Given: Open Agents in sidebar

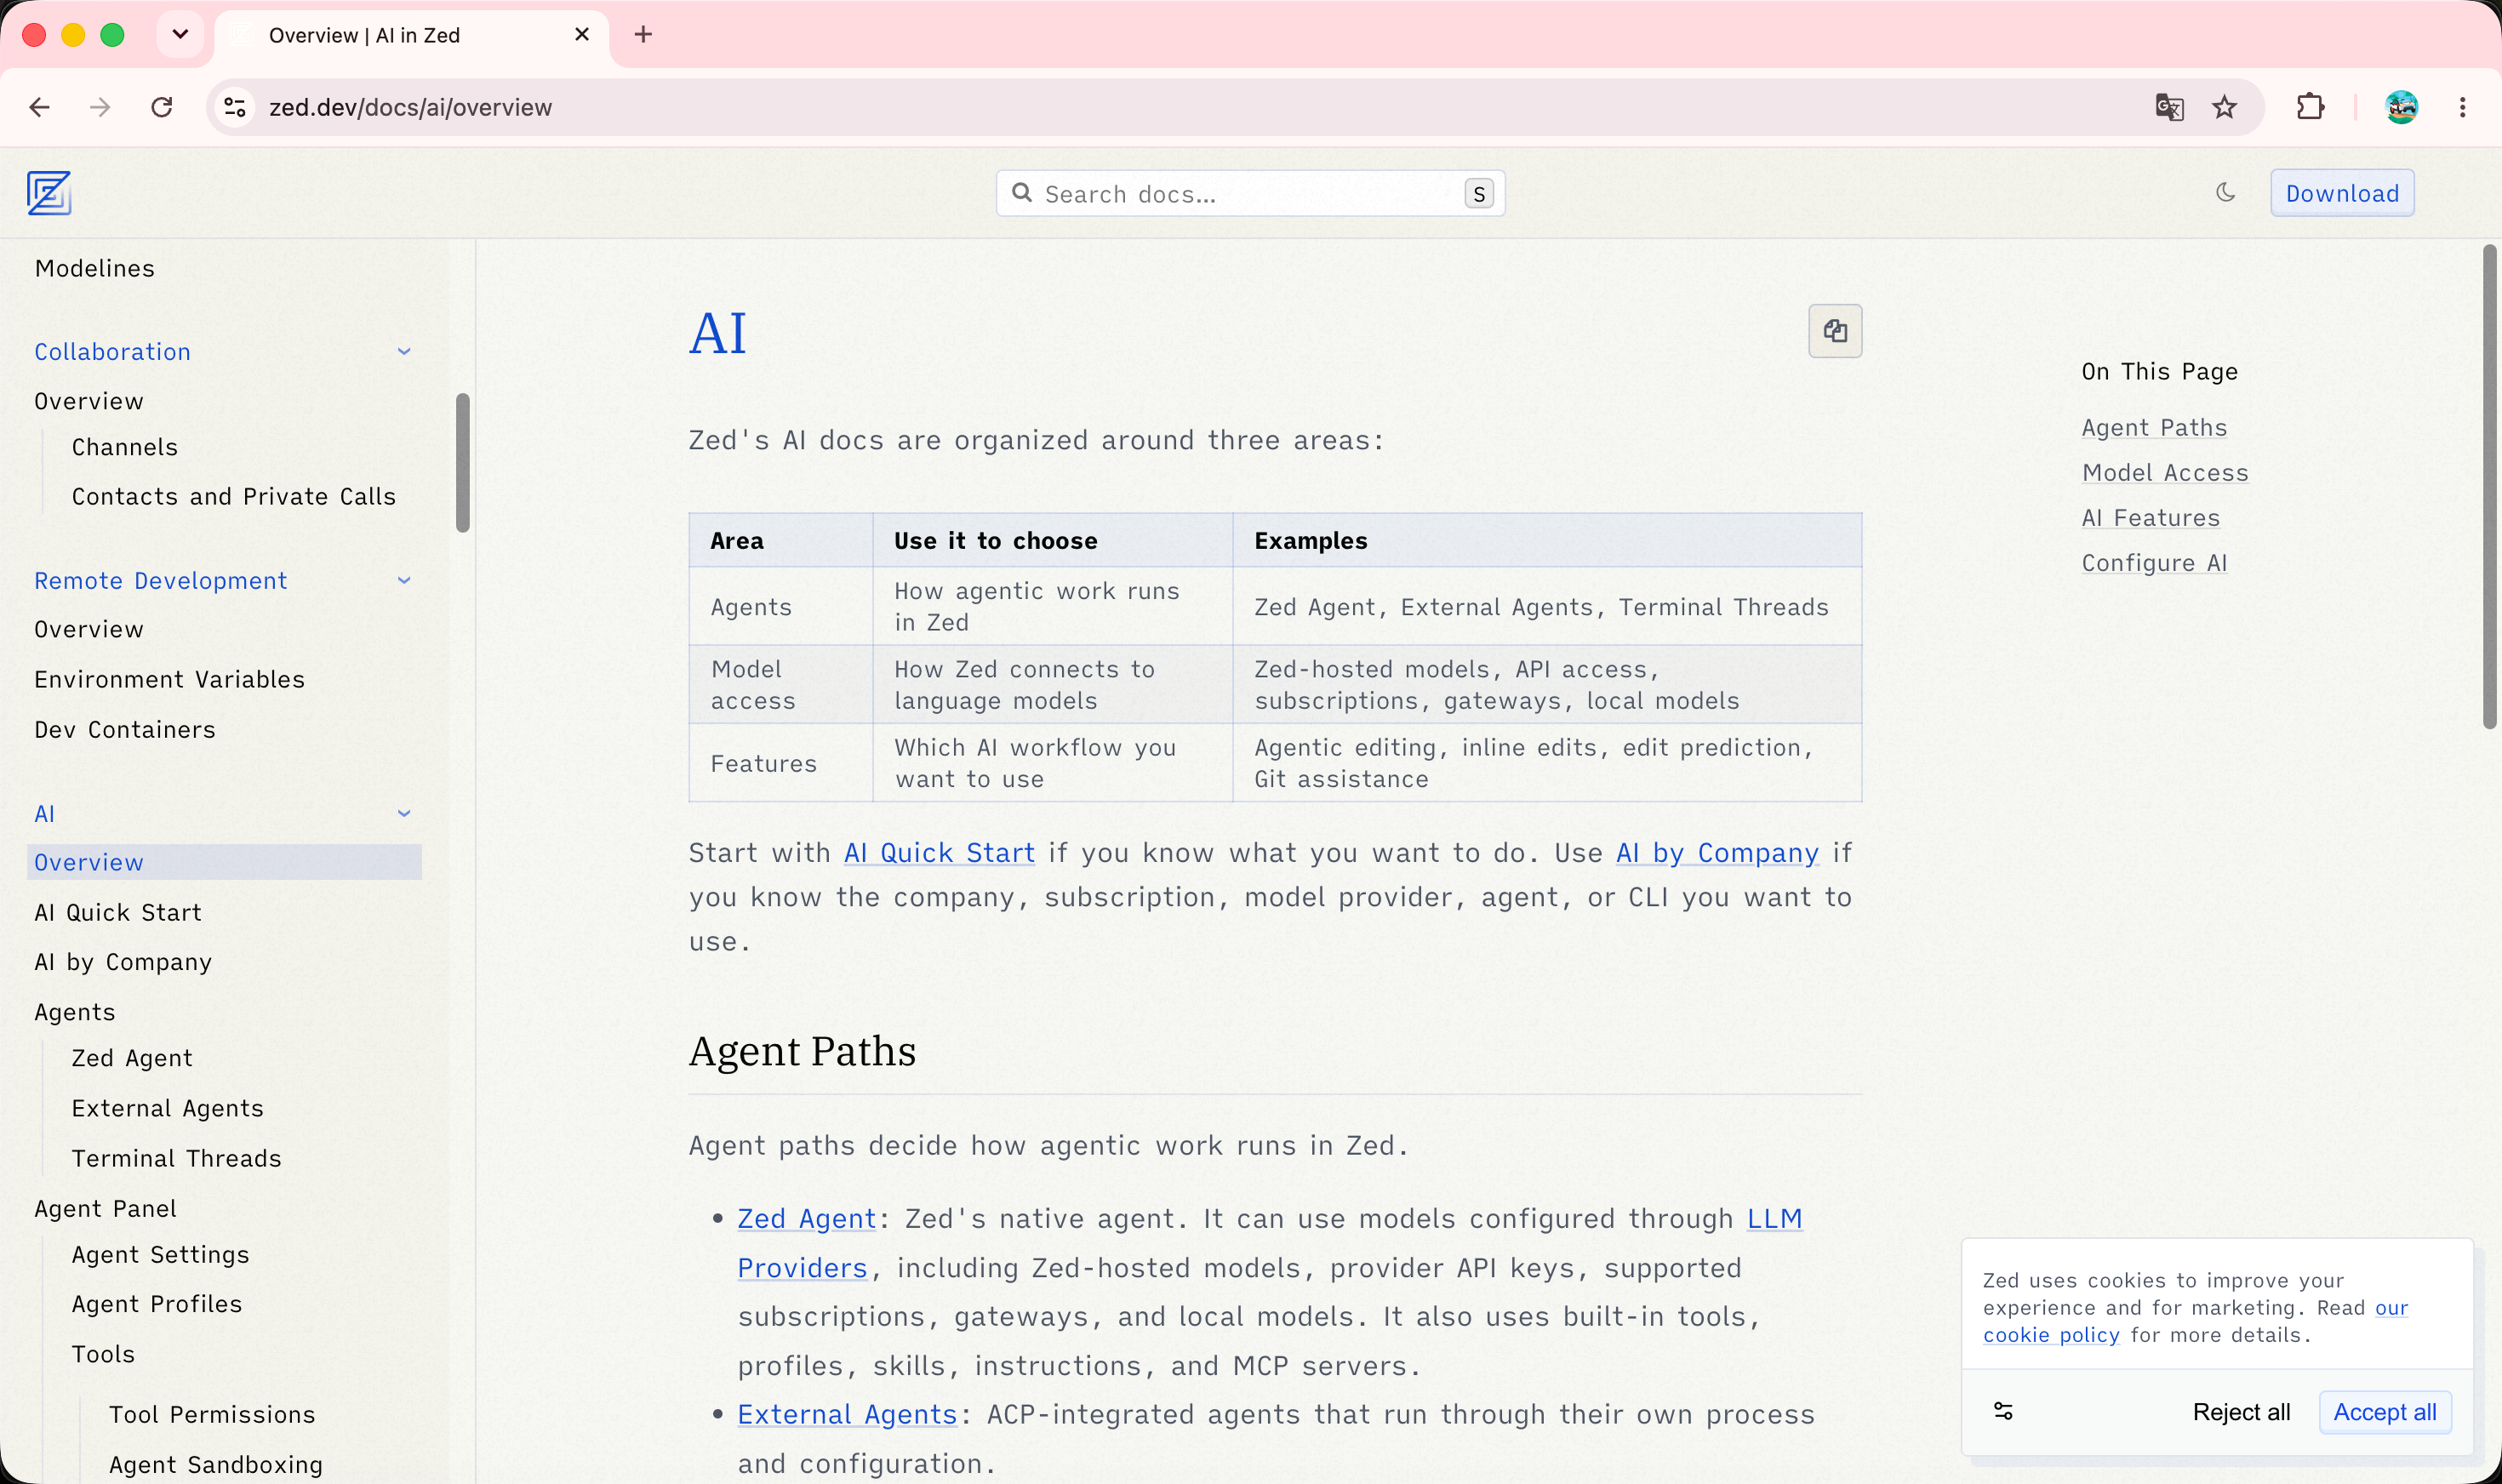Looking at the screenshot, I should 75,1012.
